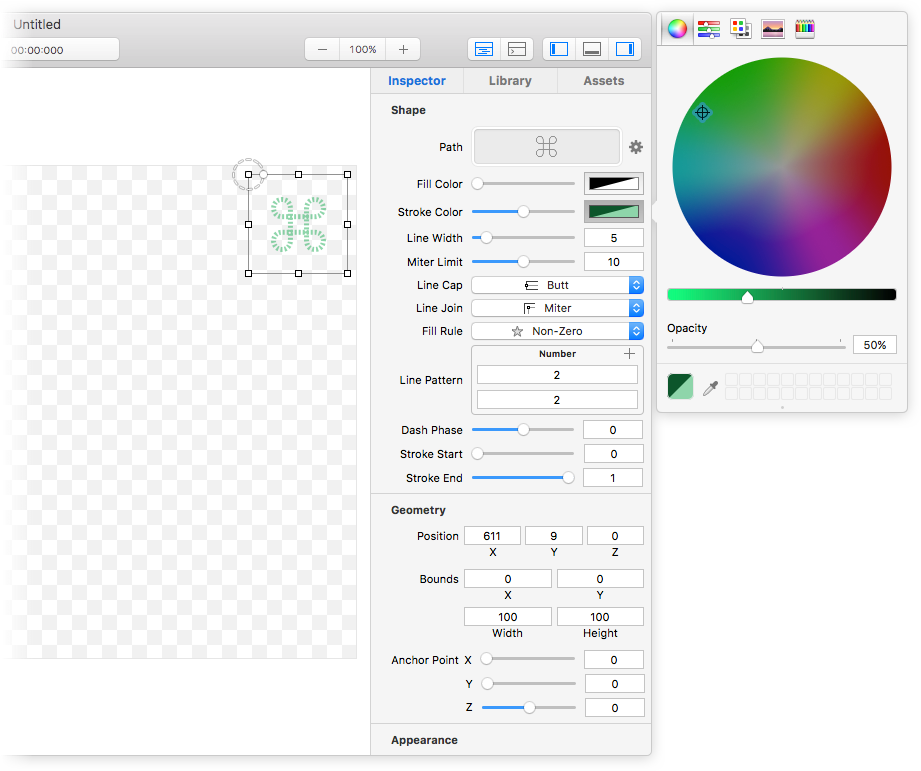Click the Opacity 50% field
This screenshot has width=921, height=771.
pyautogui.click(x=875, y=345)
